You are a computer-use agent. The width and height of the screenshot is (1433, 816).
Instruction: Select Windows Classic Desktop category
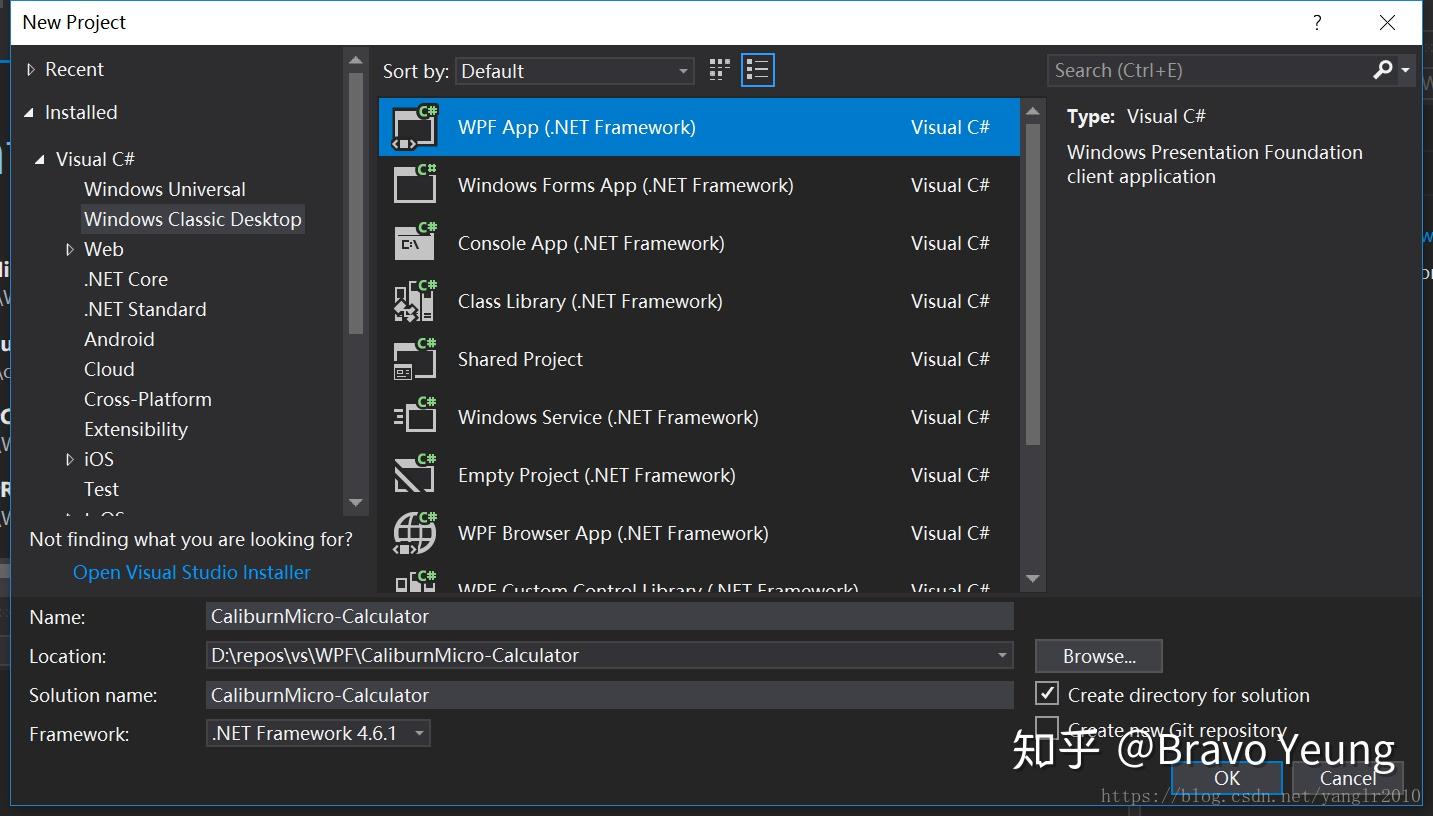tap(193, 219)
